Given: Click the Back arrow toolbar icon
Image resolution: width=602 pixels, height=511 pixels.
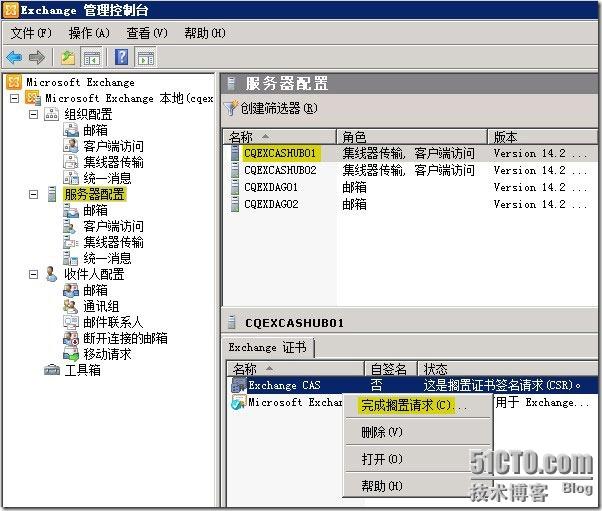Looking at the screenshot, I should pos(14,57).
